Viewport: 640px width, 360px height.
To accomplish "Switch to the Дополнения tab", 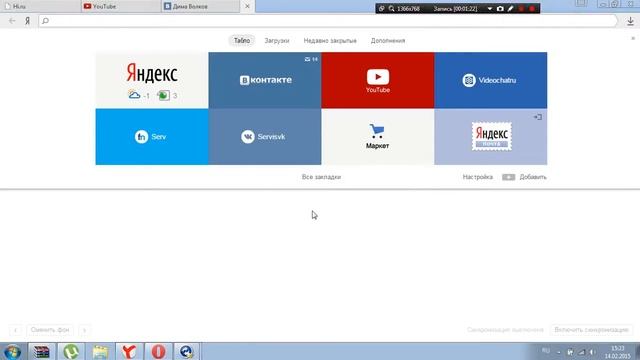I will click(388, 40).
